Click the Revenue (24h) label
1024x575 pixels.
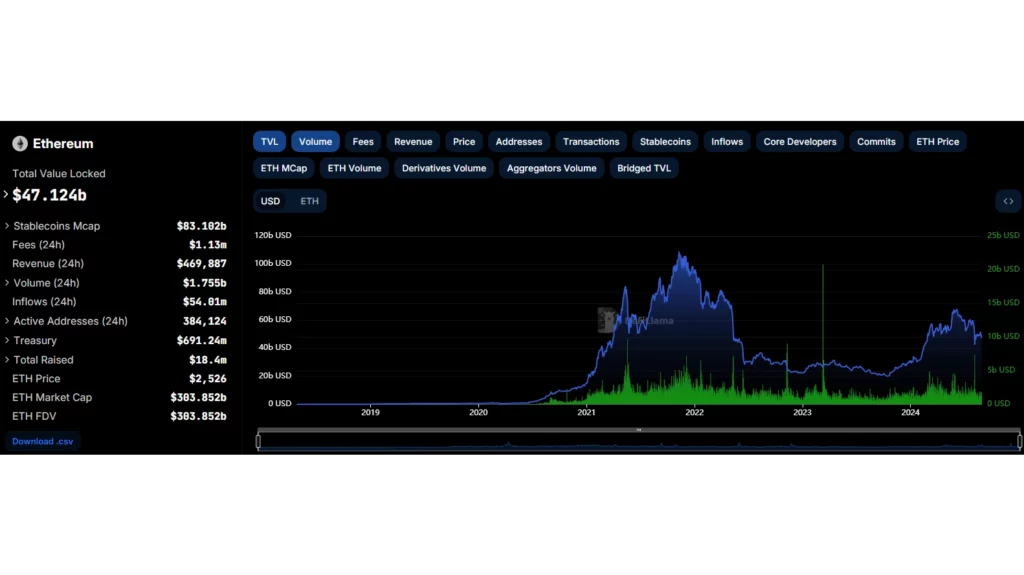[48, 264]
